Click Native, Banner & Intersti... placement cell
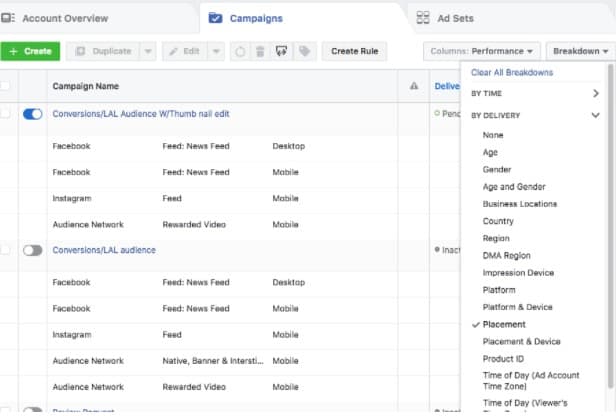The height and width of the screenshot is (416, 616). click(213, 361)
